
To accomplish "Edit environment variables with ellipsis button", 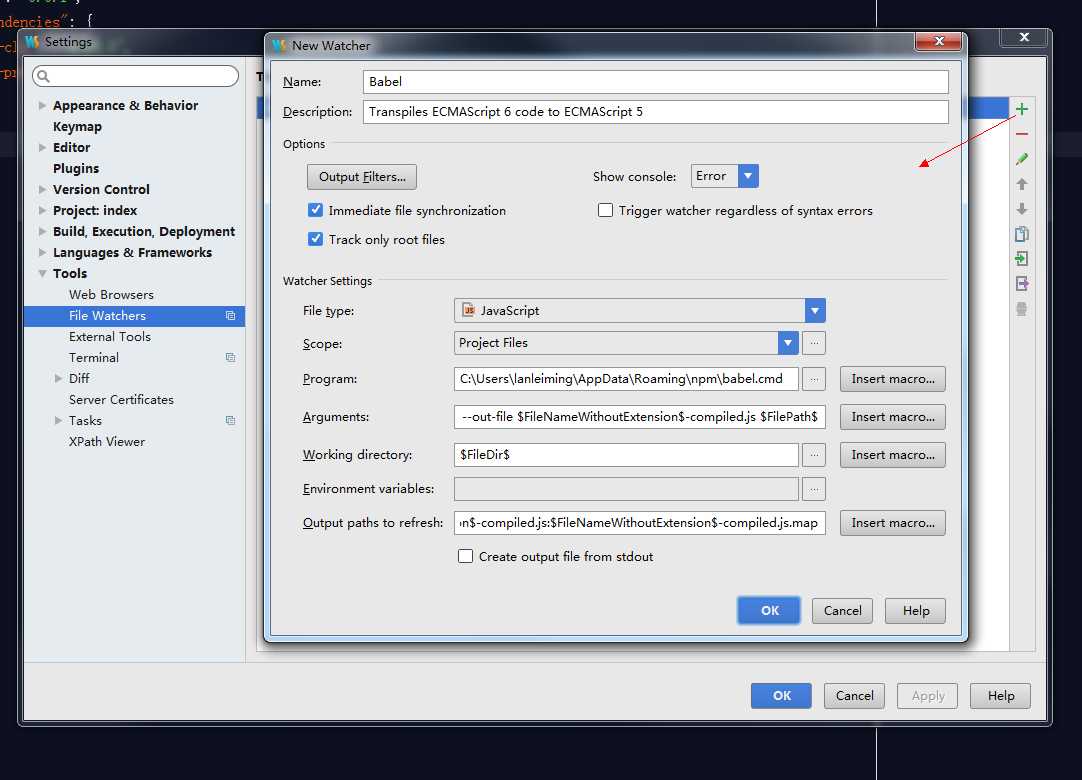I will coord(814,489).
